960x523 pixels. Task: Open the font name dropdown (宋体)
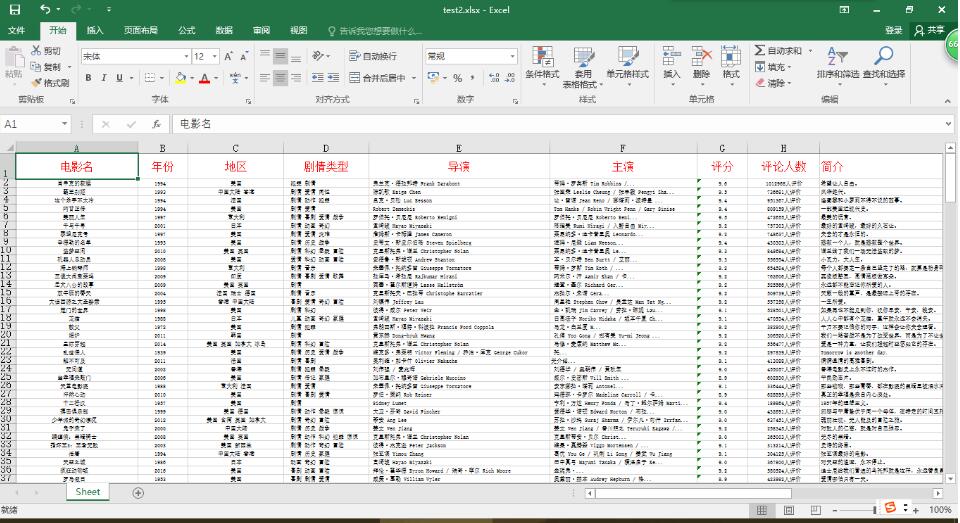tap(186, 56)
